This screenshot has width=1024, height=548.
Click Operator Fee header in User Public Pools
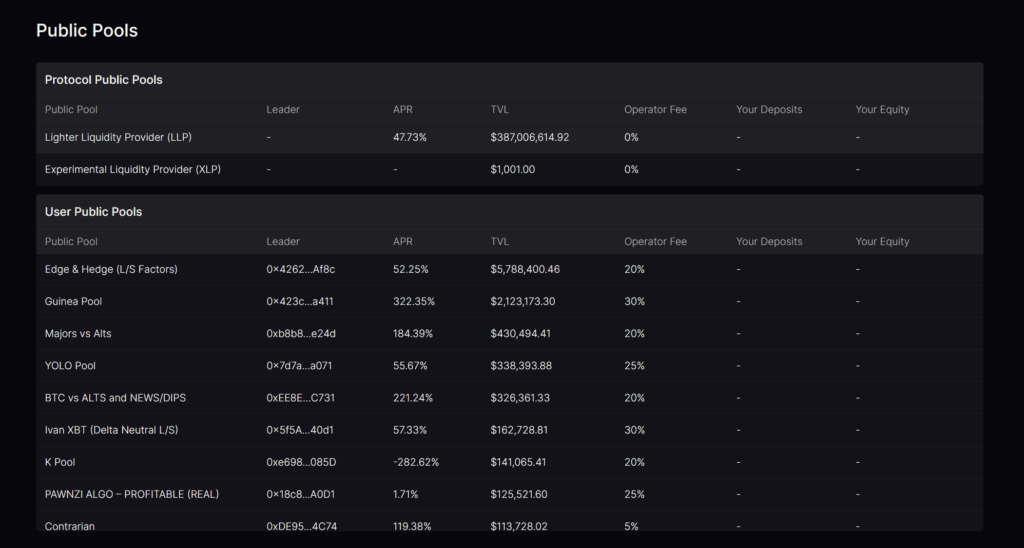pyautogui.click(x=655, y=241)
